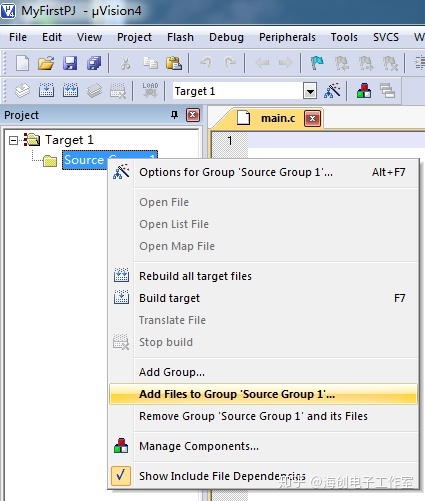
Task: Toggle the Insert/Remove Bookmark flag icon
Action: (317, 63)
